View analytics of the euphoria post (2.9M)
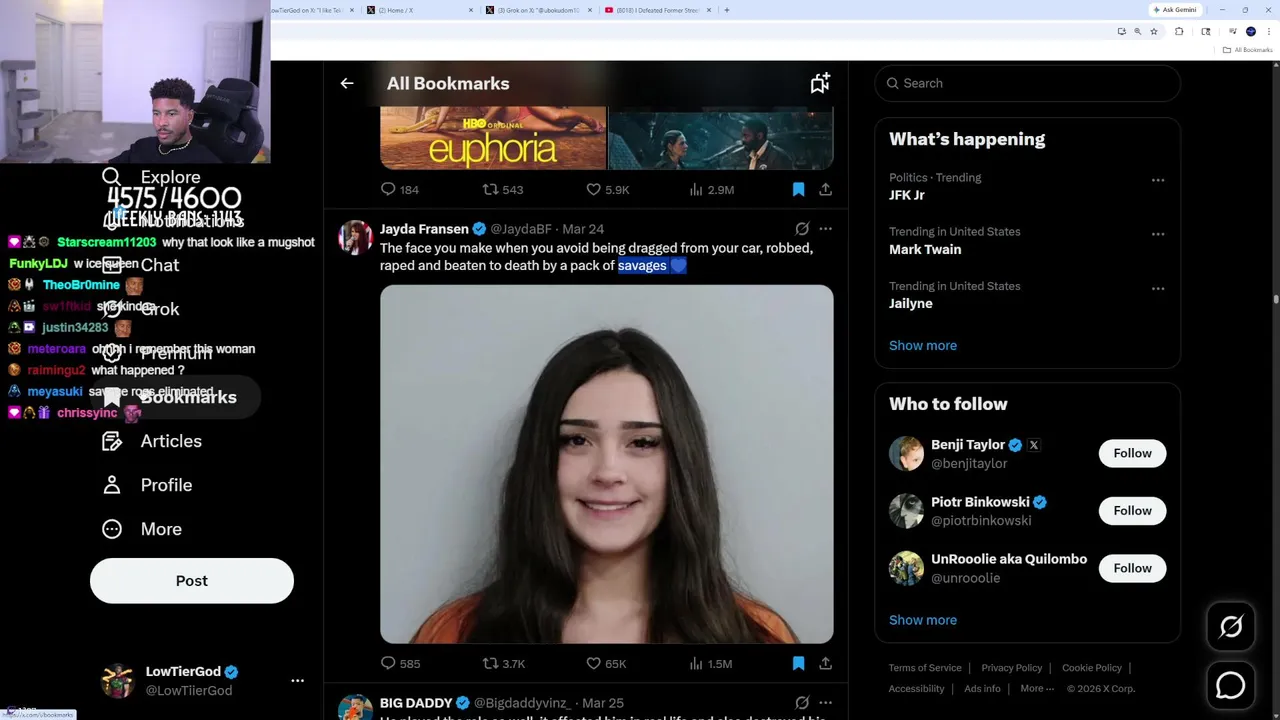This screenshot has height=720, width=1280. click(x=712, y=189)
